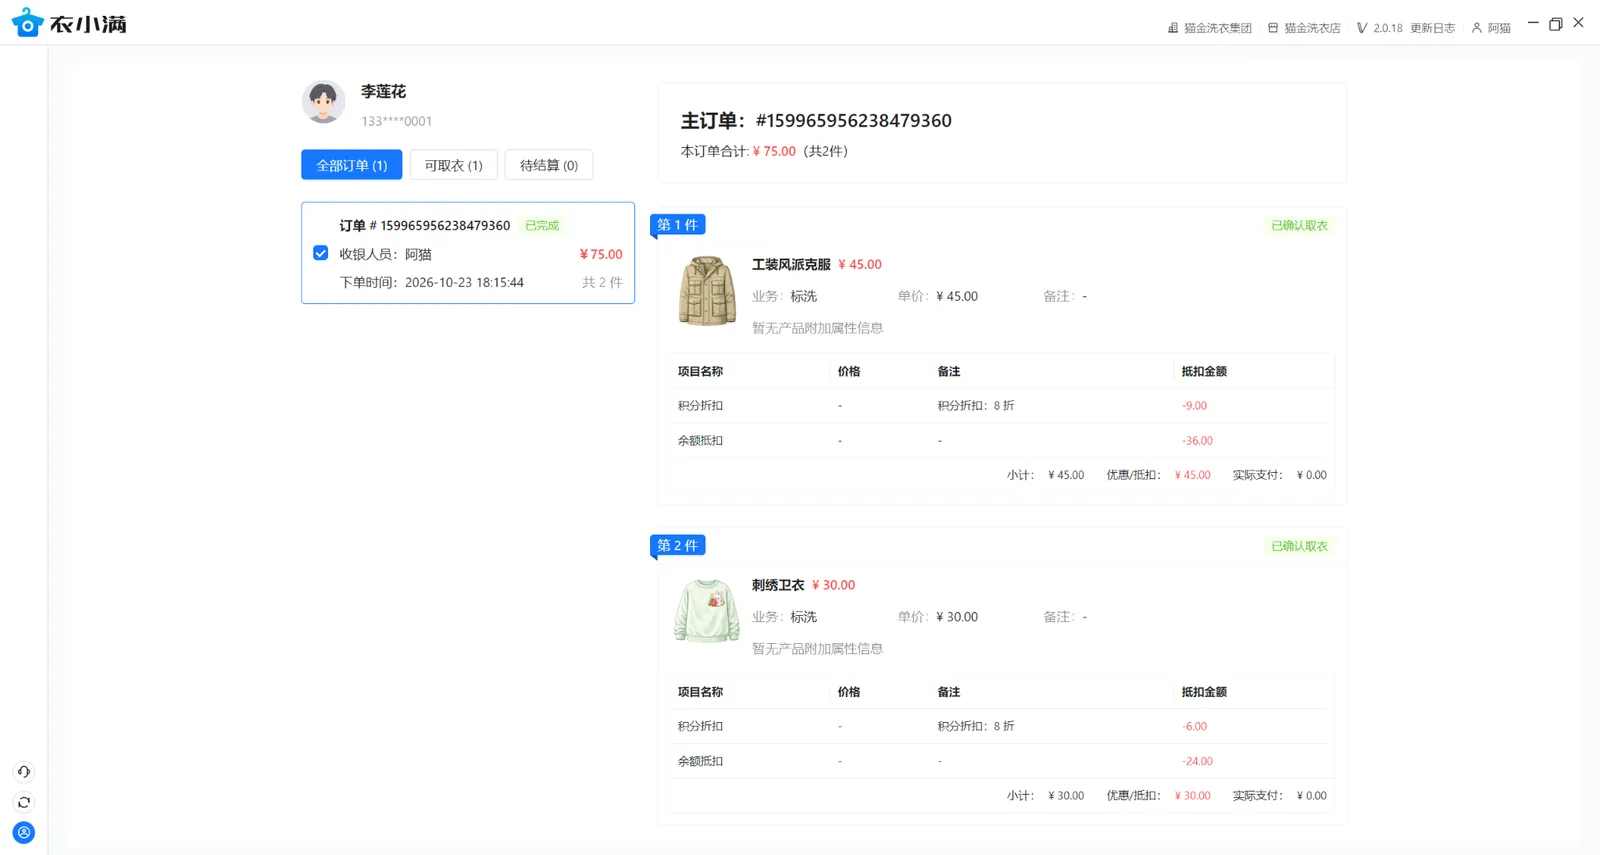Viewport: 1600px width, 855px height.
Task: Restore down the application window
Action: click(1555, 24)
